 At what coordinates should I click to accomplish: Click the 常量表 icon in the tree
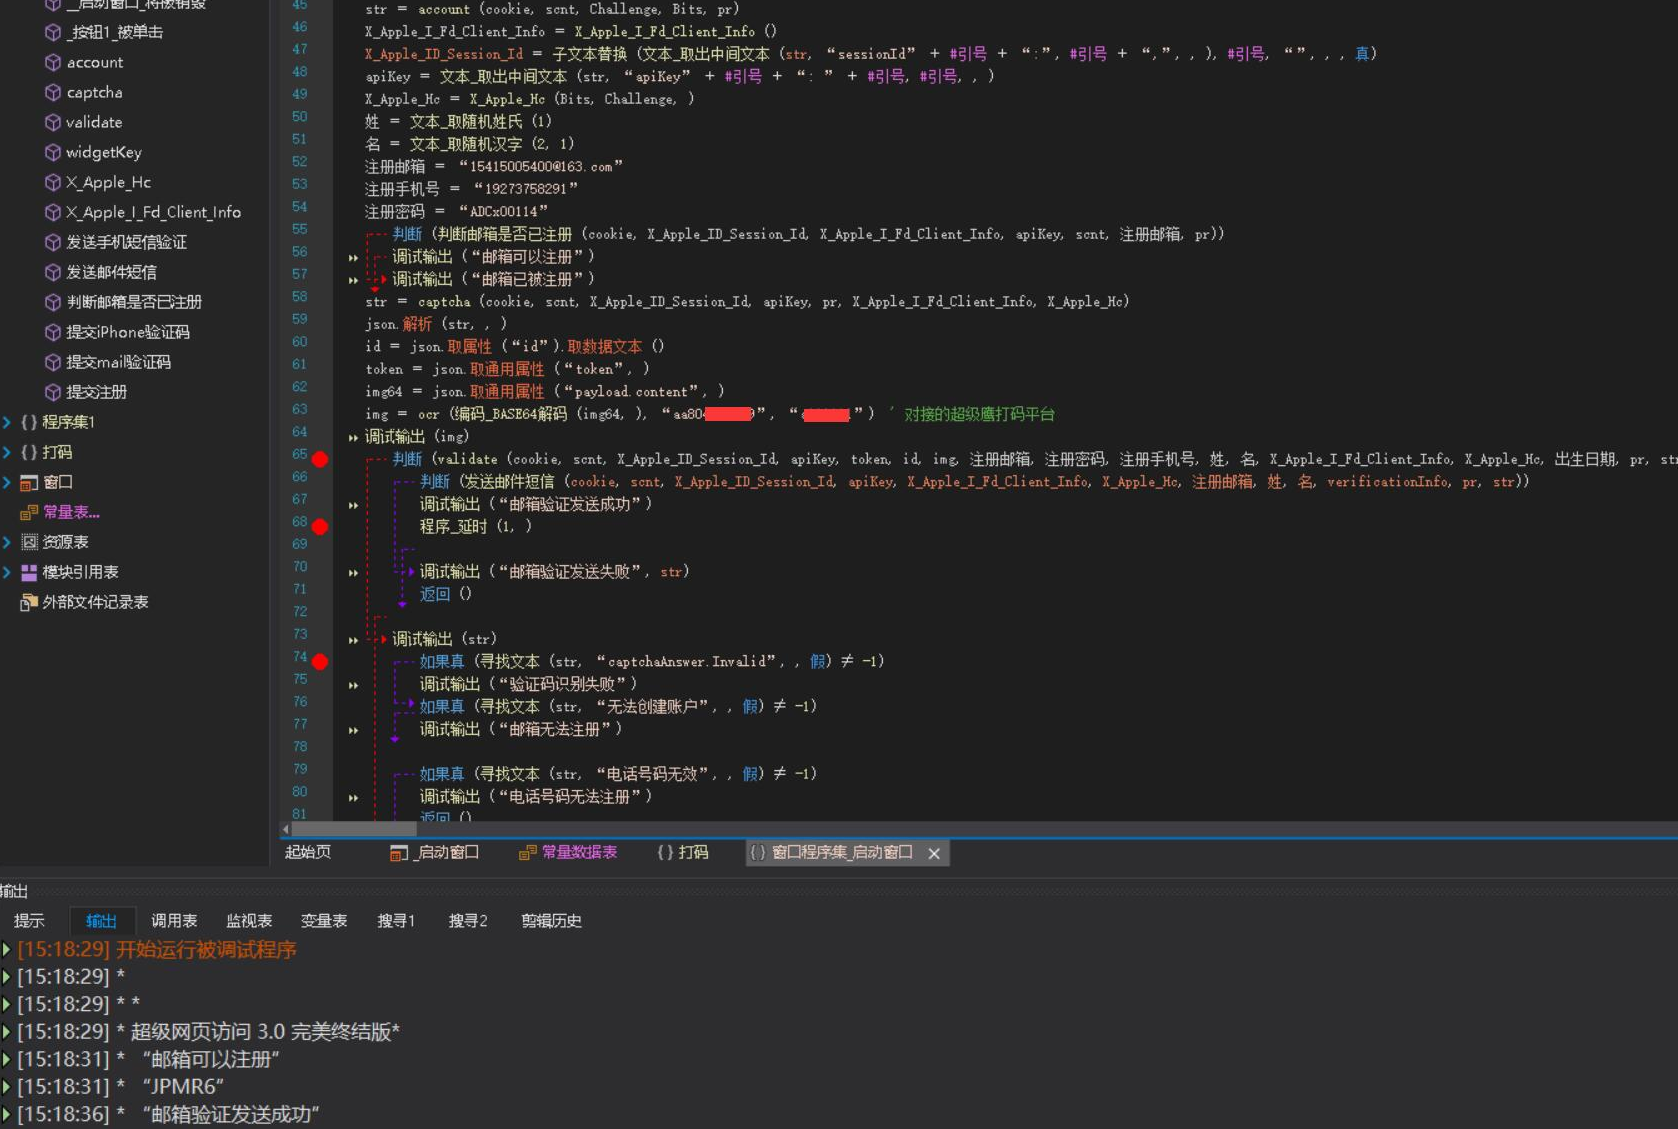[x=29, y=512]
